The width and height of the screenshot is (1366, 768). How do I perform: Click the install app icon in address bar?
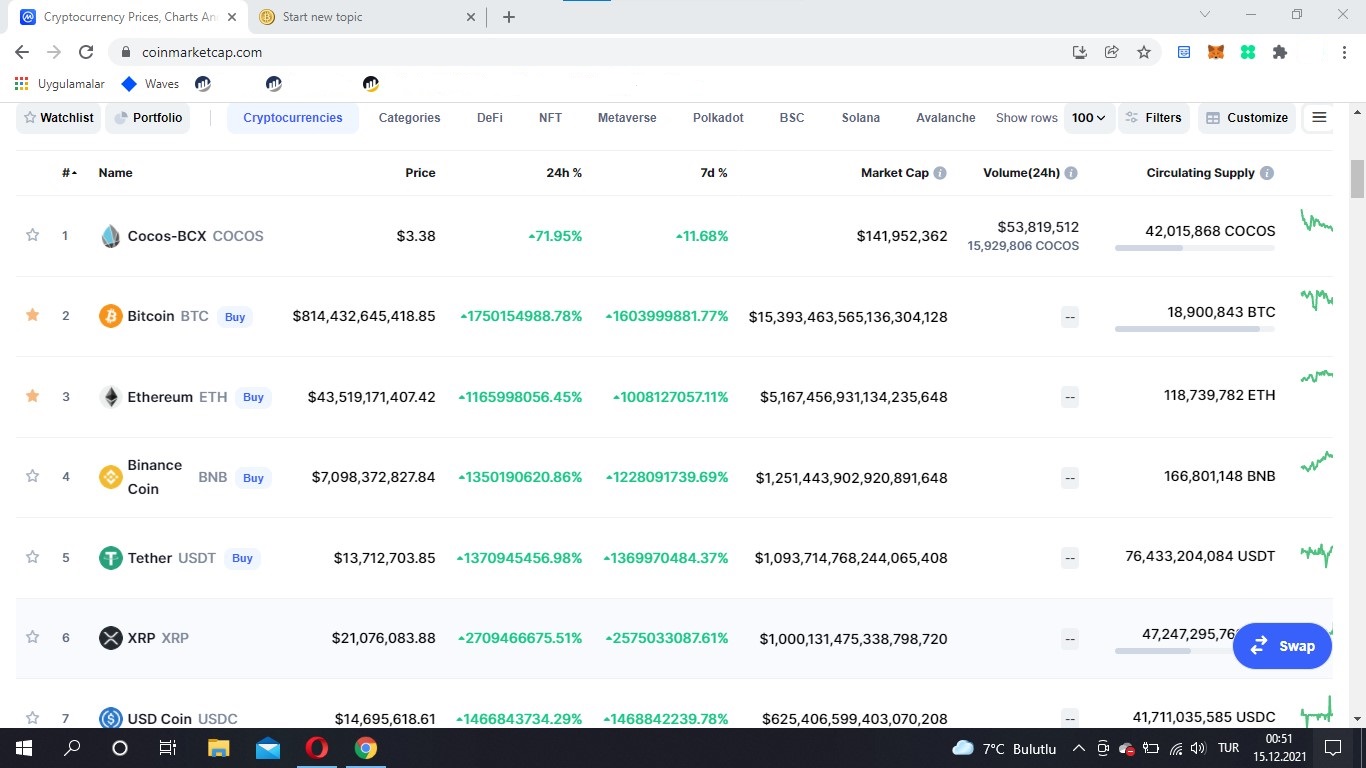point(1080,52)
